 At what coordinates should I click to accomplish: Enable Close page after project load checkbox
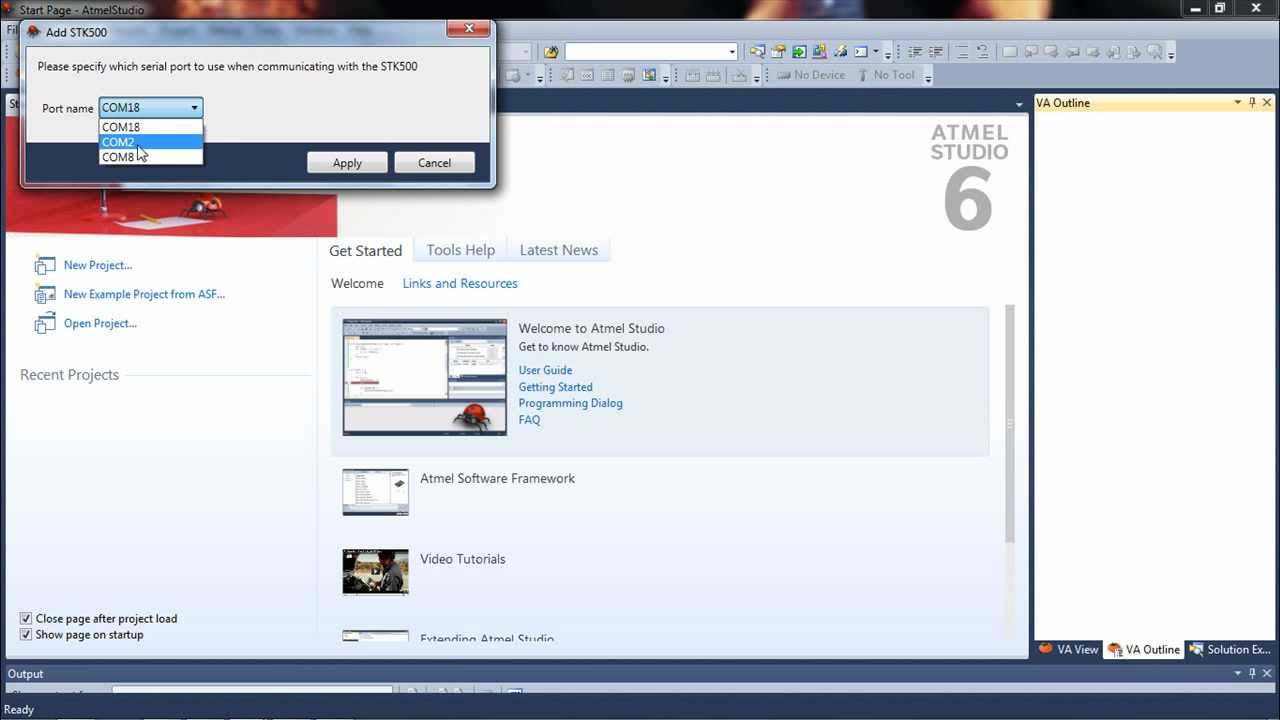[26, 619]
